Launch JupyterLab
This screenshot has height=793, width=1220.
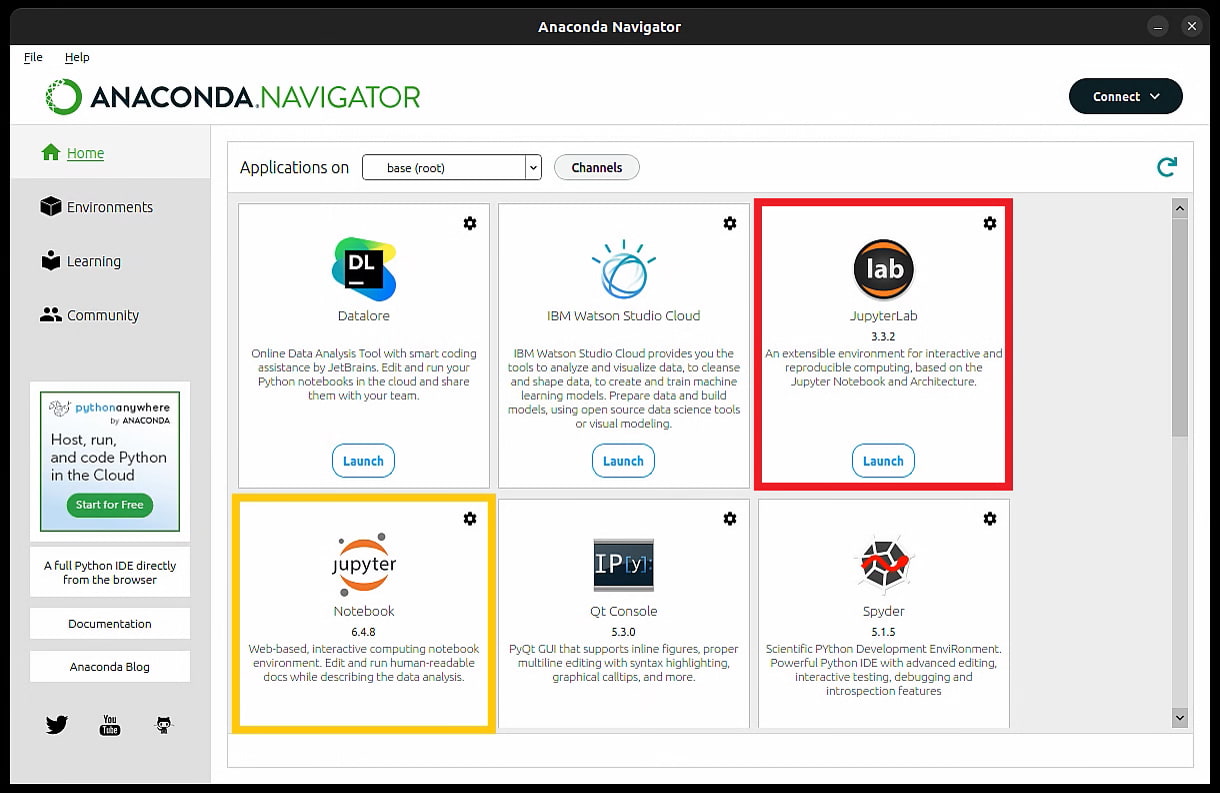pos(883,461)
